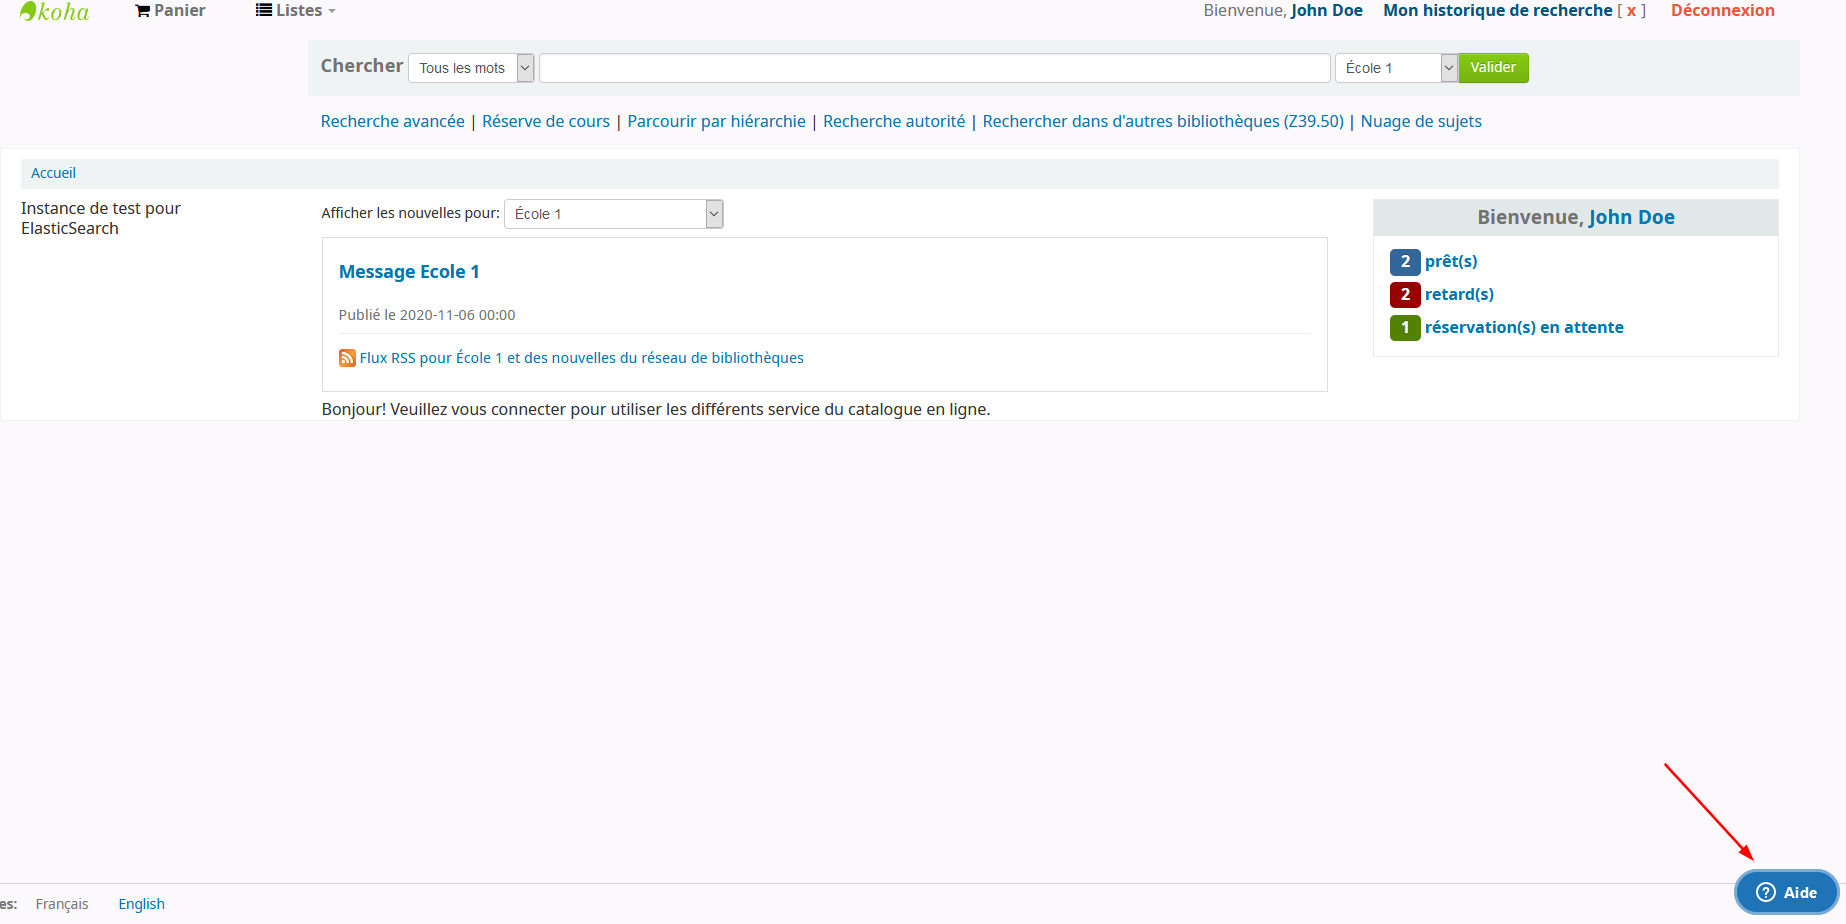Expand the Tous les mots search type dropdown
This screenshot has width=1846, height=924.
(471, 68)
